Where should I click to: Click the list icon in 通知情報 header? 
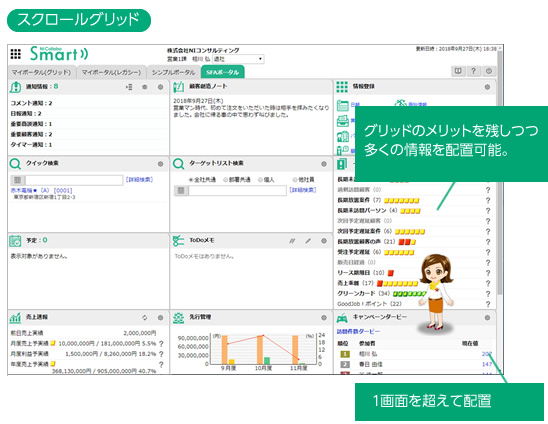[x=129, y=87]
